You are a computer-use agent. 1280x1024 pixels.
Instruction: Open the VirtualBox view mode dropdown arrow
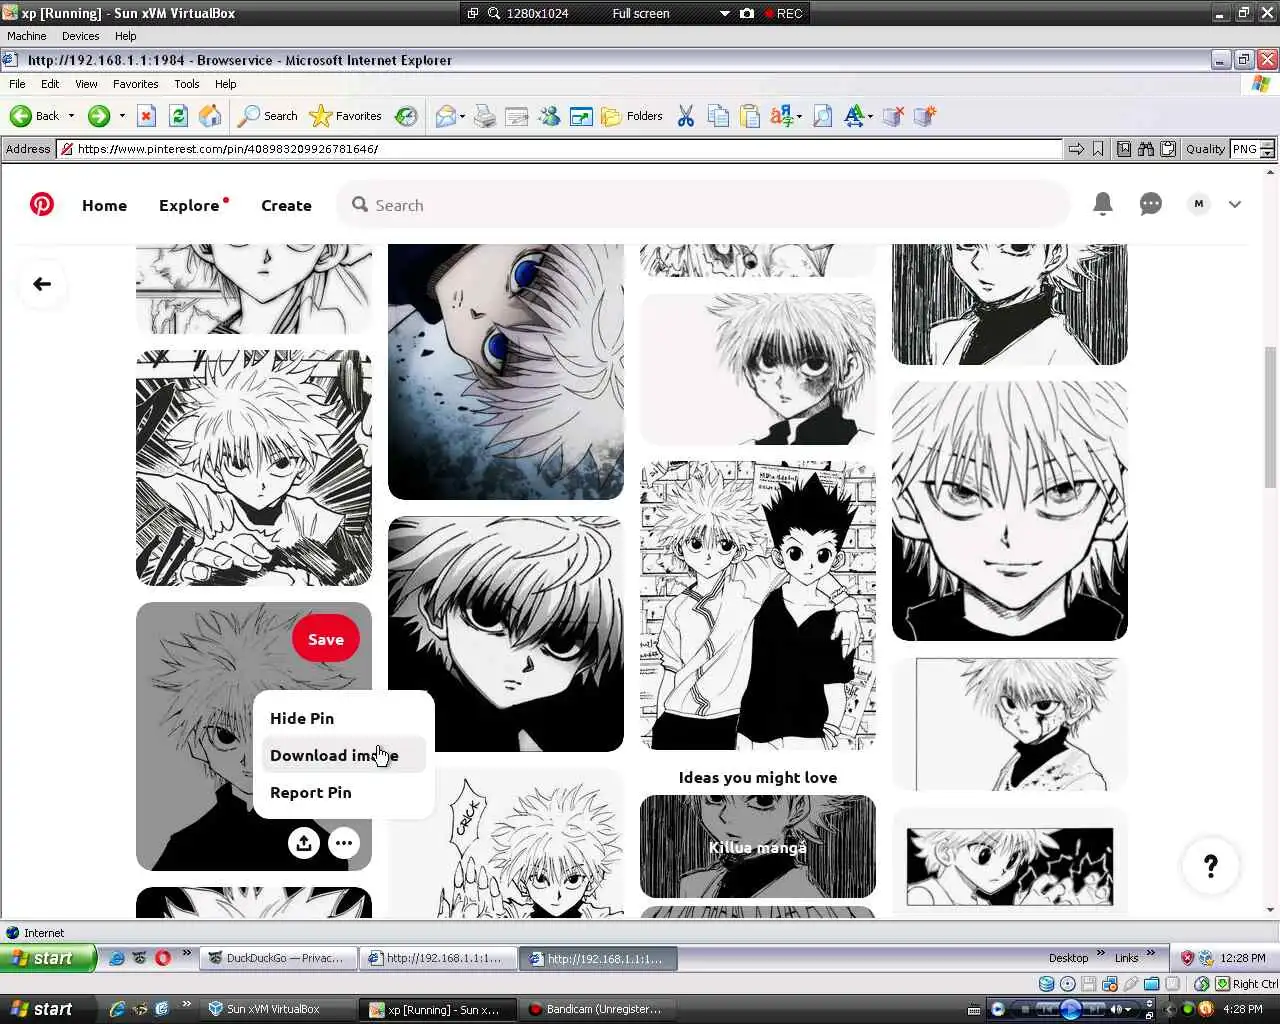point(725,13)
